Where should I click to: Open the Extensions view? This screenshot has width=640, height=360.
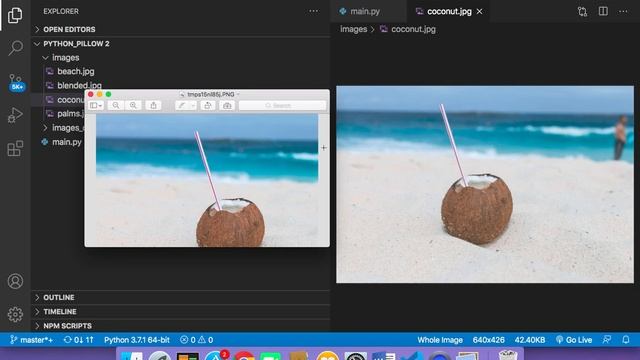coord(15,148)
